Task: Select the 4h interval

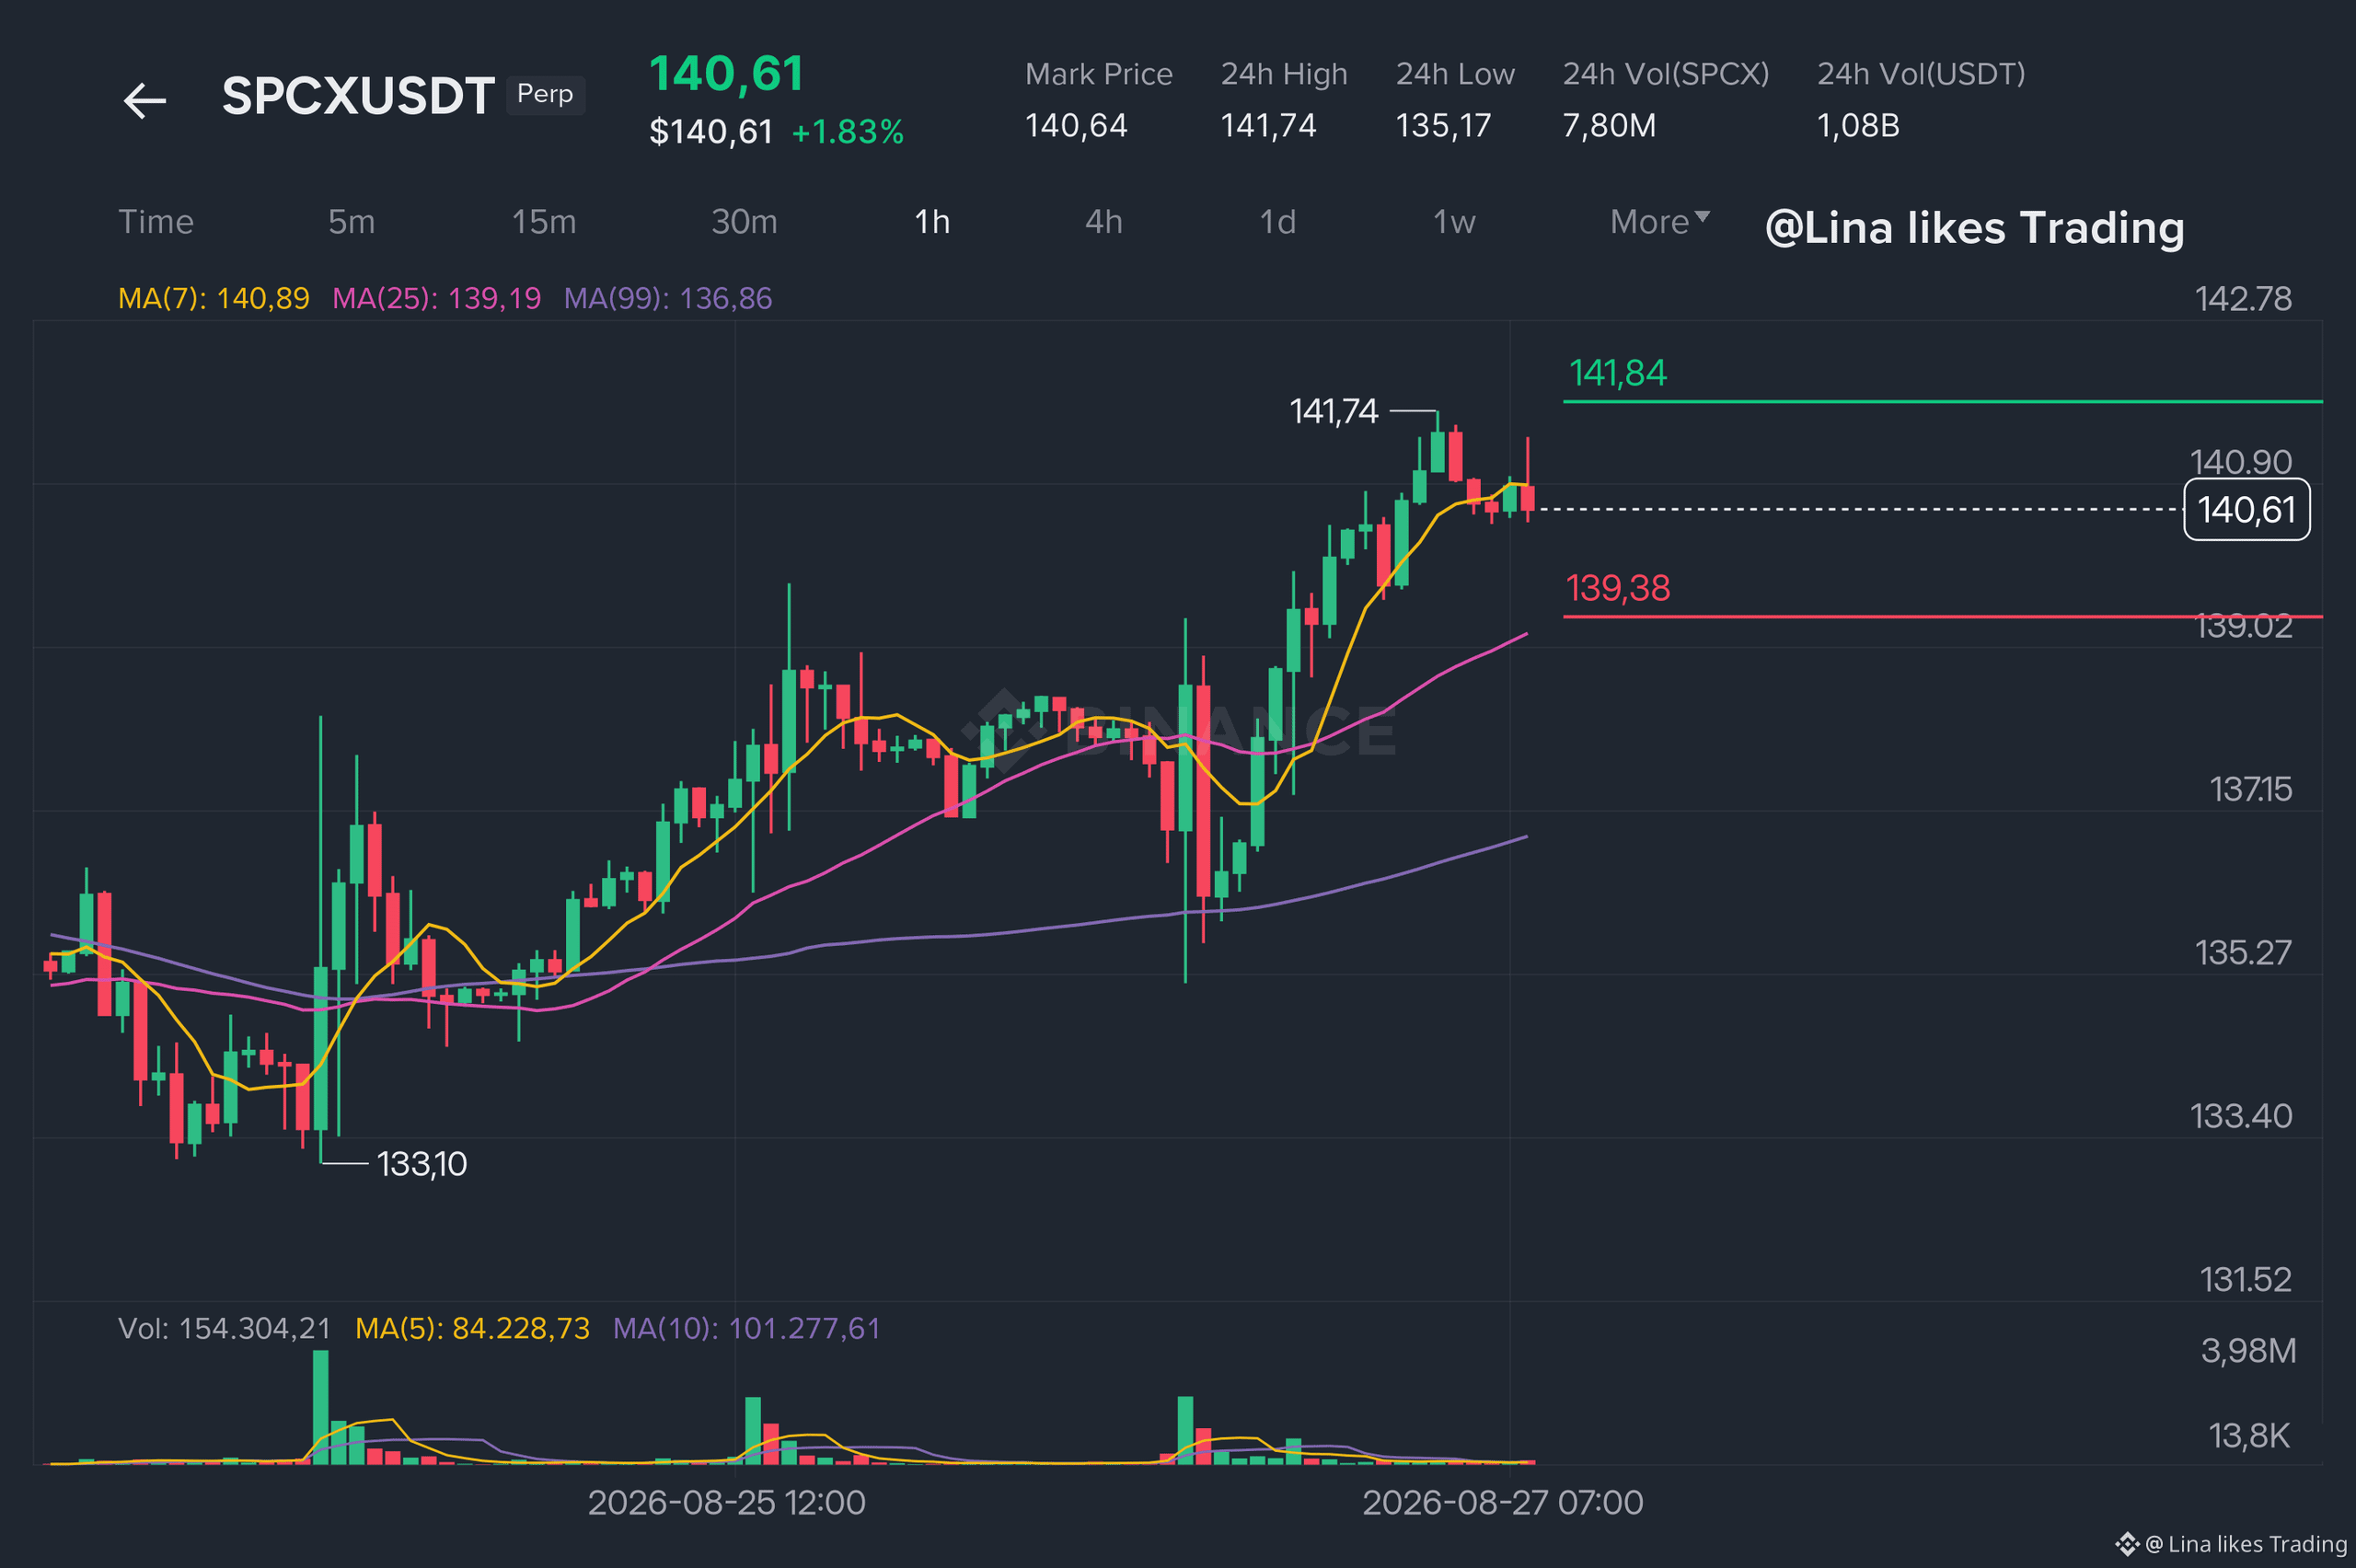Action: [1104, 222]
